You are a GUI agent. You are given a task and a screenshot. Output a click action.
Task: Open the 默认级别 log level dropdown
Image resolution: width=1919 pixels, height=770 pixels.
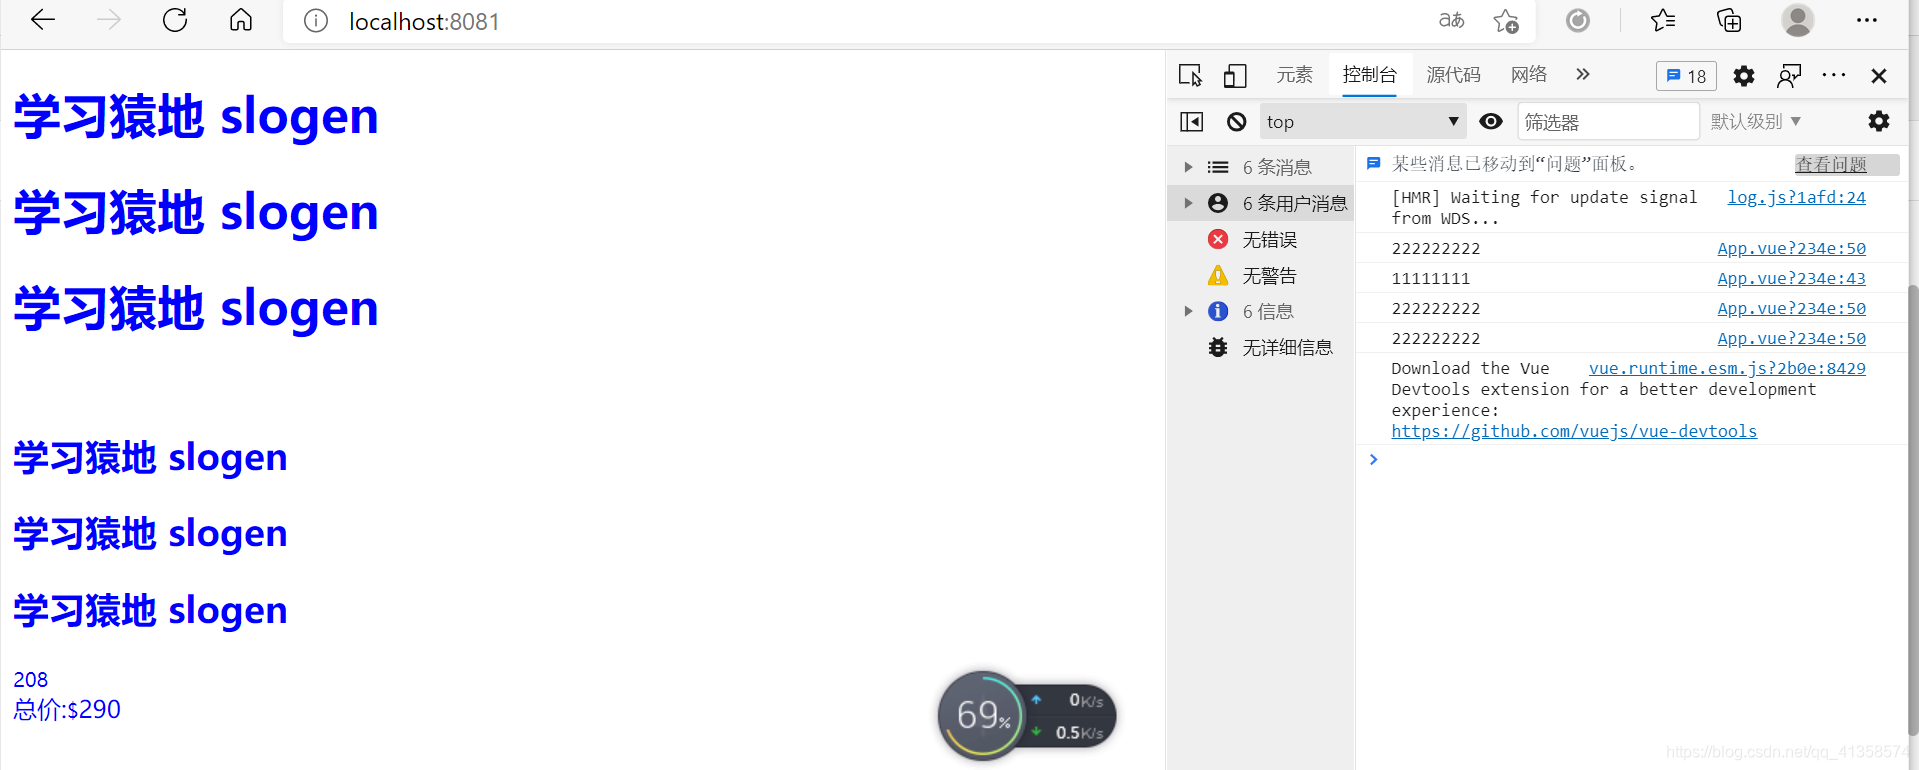[x=1756, y=122]
